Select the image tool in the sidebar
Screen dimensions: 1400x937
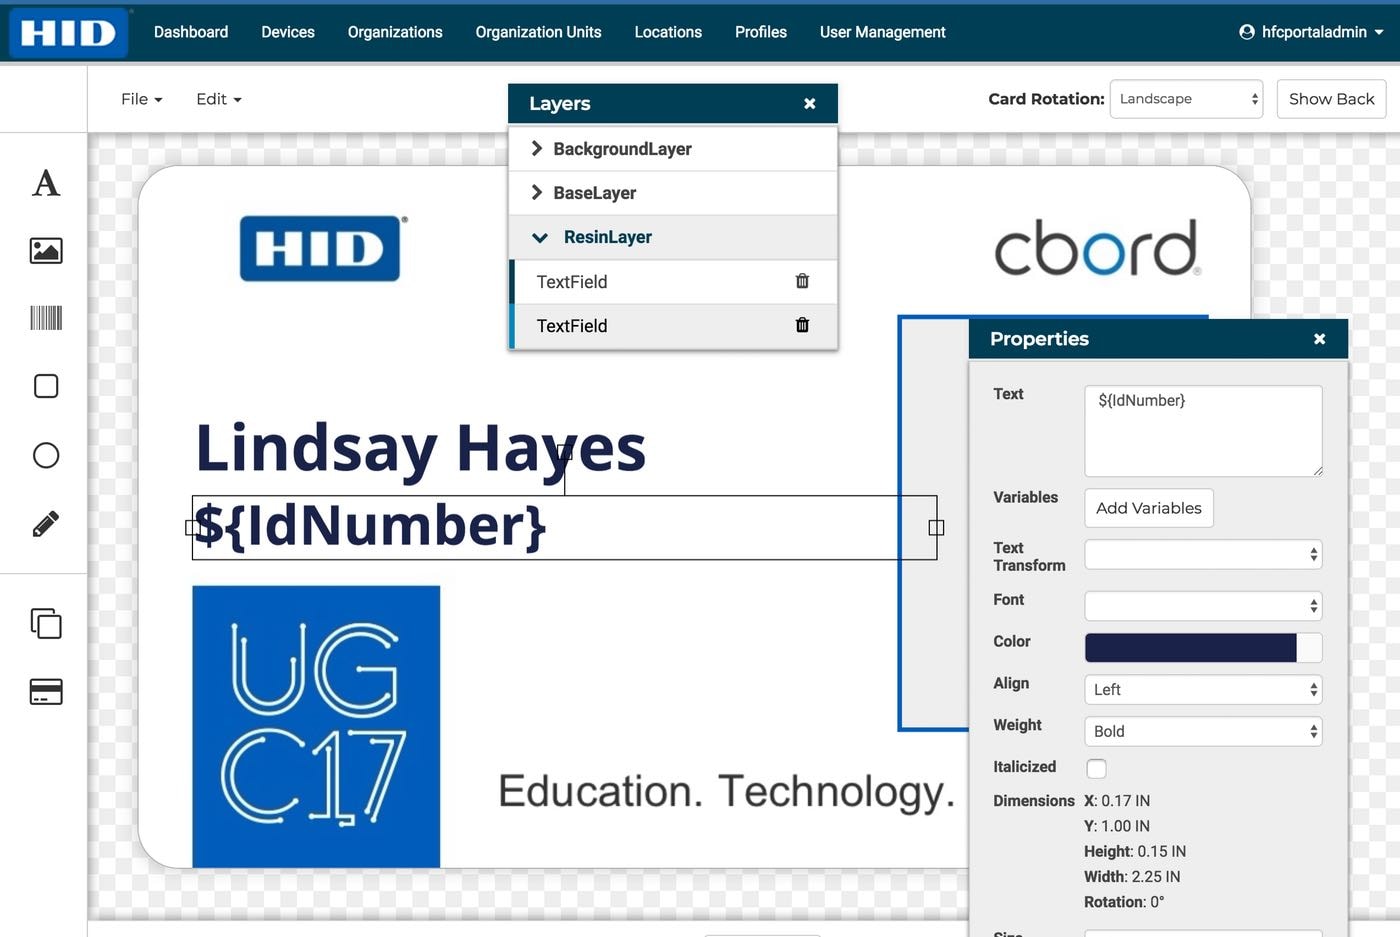(x=46, y=250)
